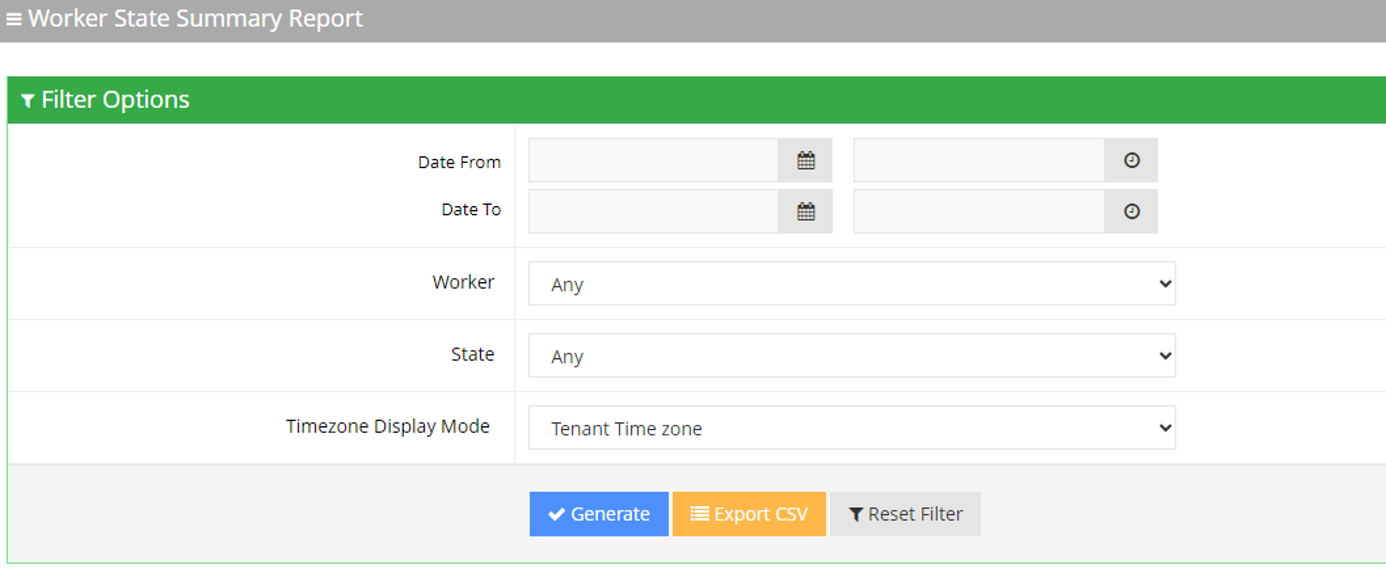Click the Export CSV button
Screen dimensions: 1386x570
749,514
